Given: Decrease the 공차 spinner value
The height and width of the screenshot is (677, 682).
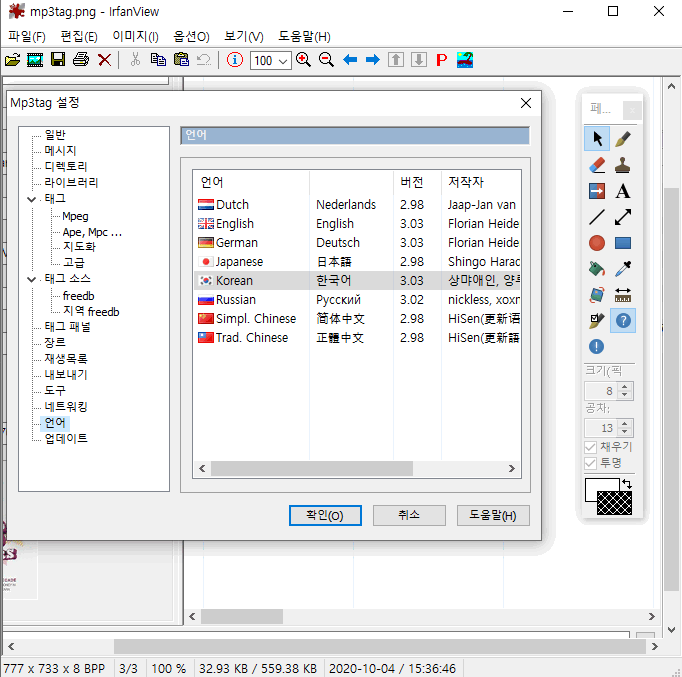Looking at the screenshot, I should click(x=625, y=432).
